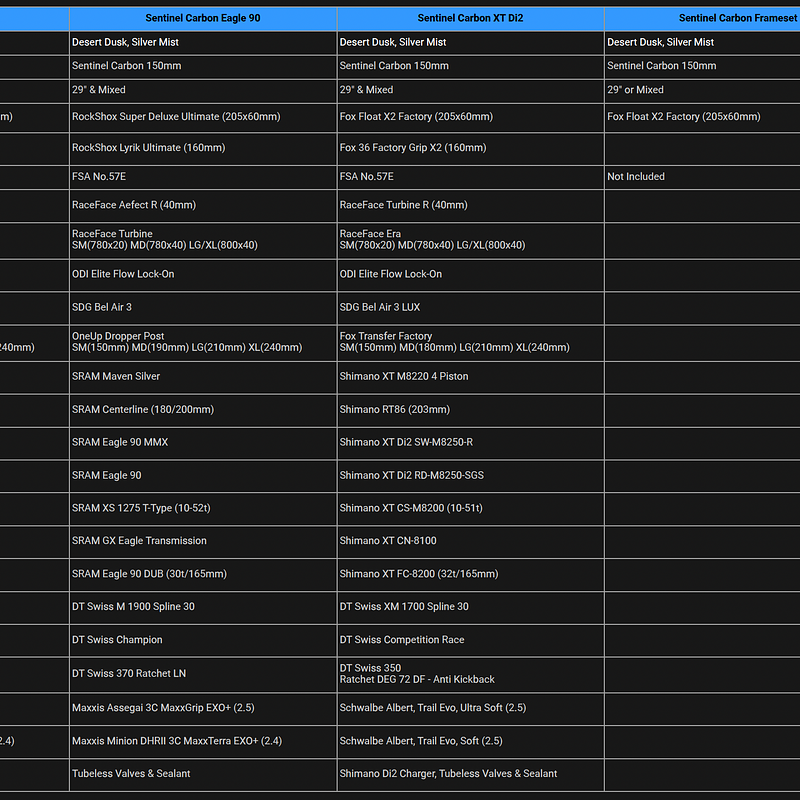This screenshot has height=800, width=800.
Task: Click Schwalbe Albert Trail Evo Ultra Soft cell
Action: point(470,709)
